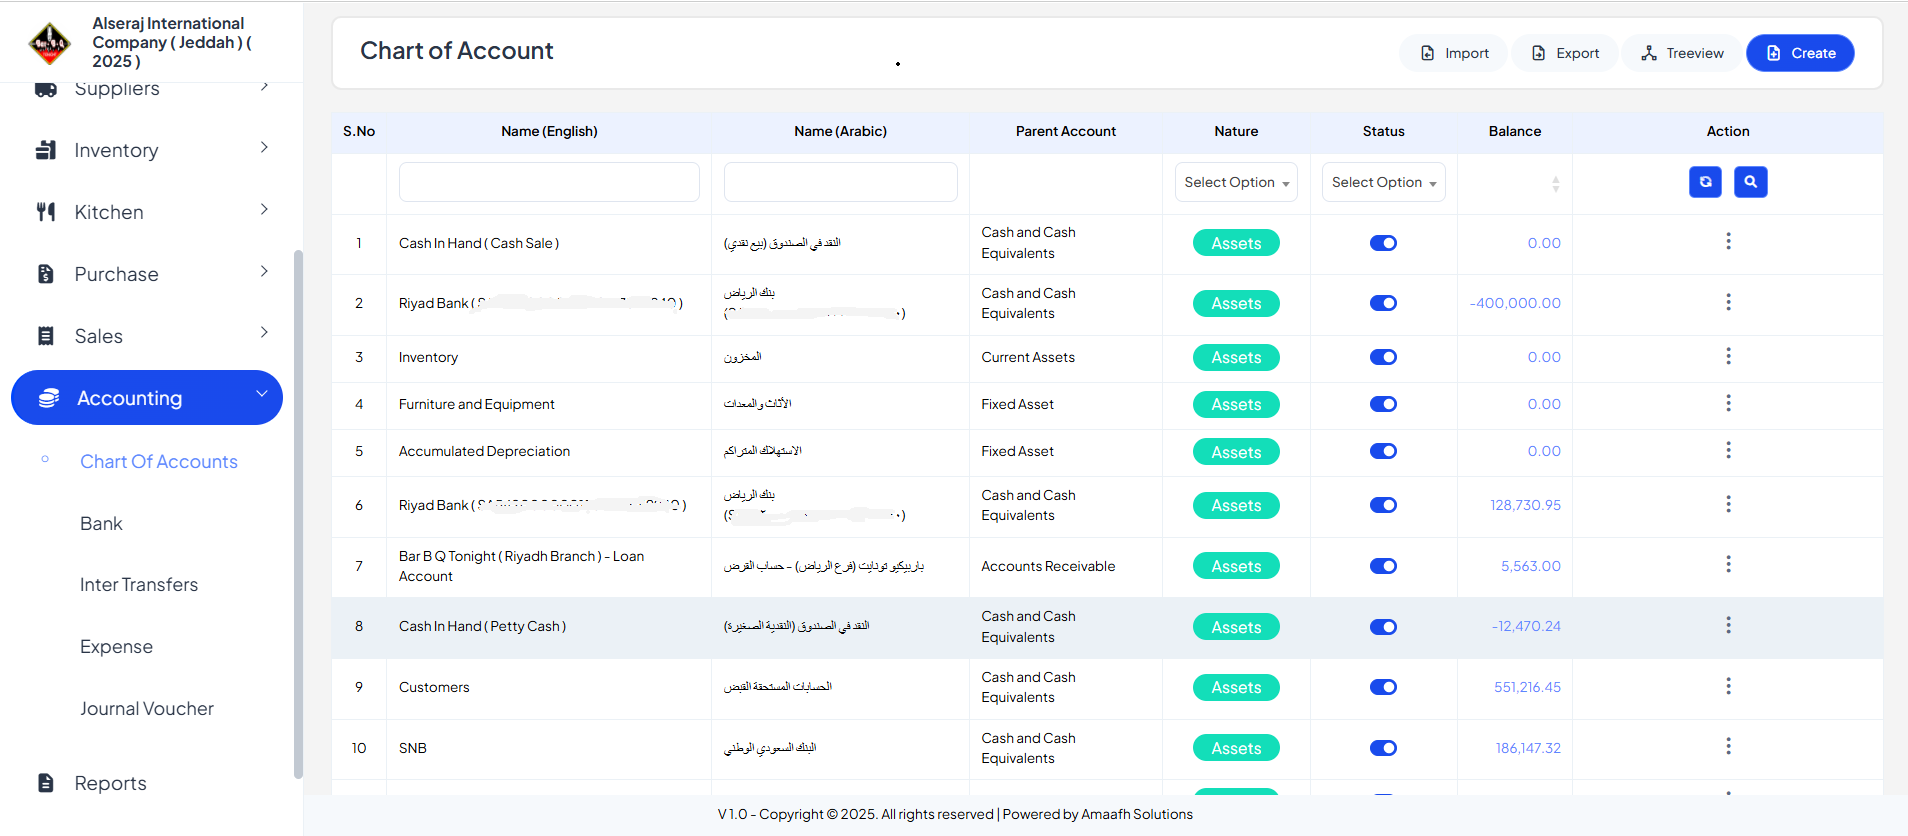Open the Status Select Option dropdown

(1383, 182)
